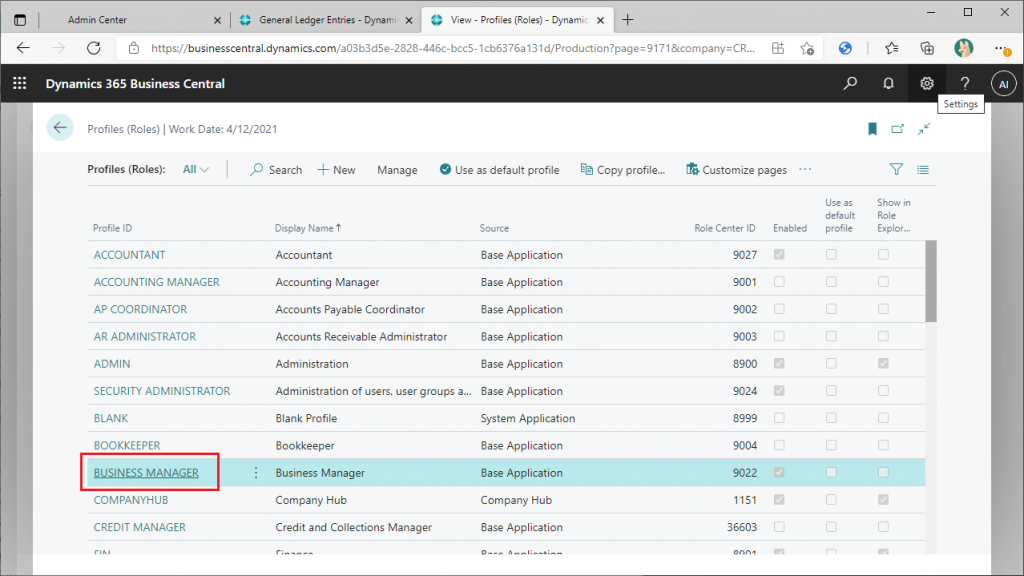Close the View - Profiles (Roles) tab

tap(600, 20)
